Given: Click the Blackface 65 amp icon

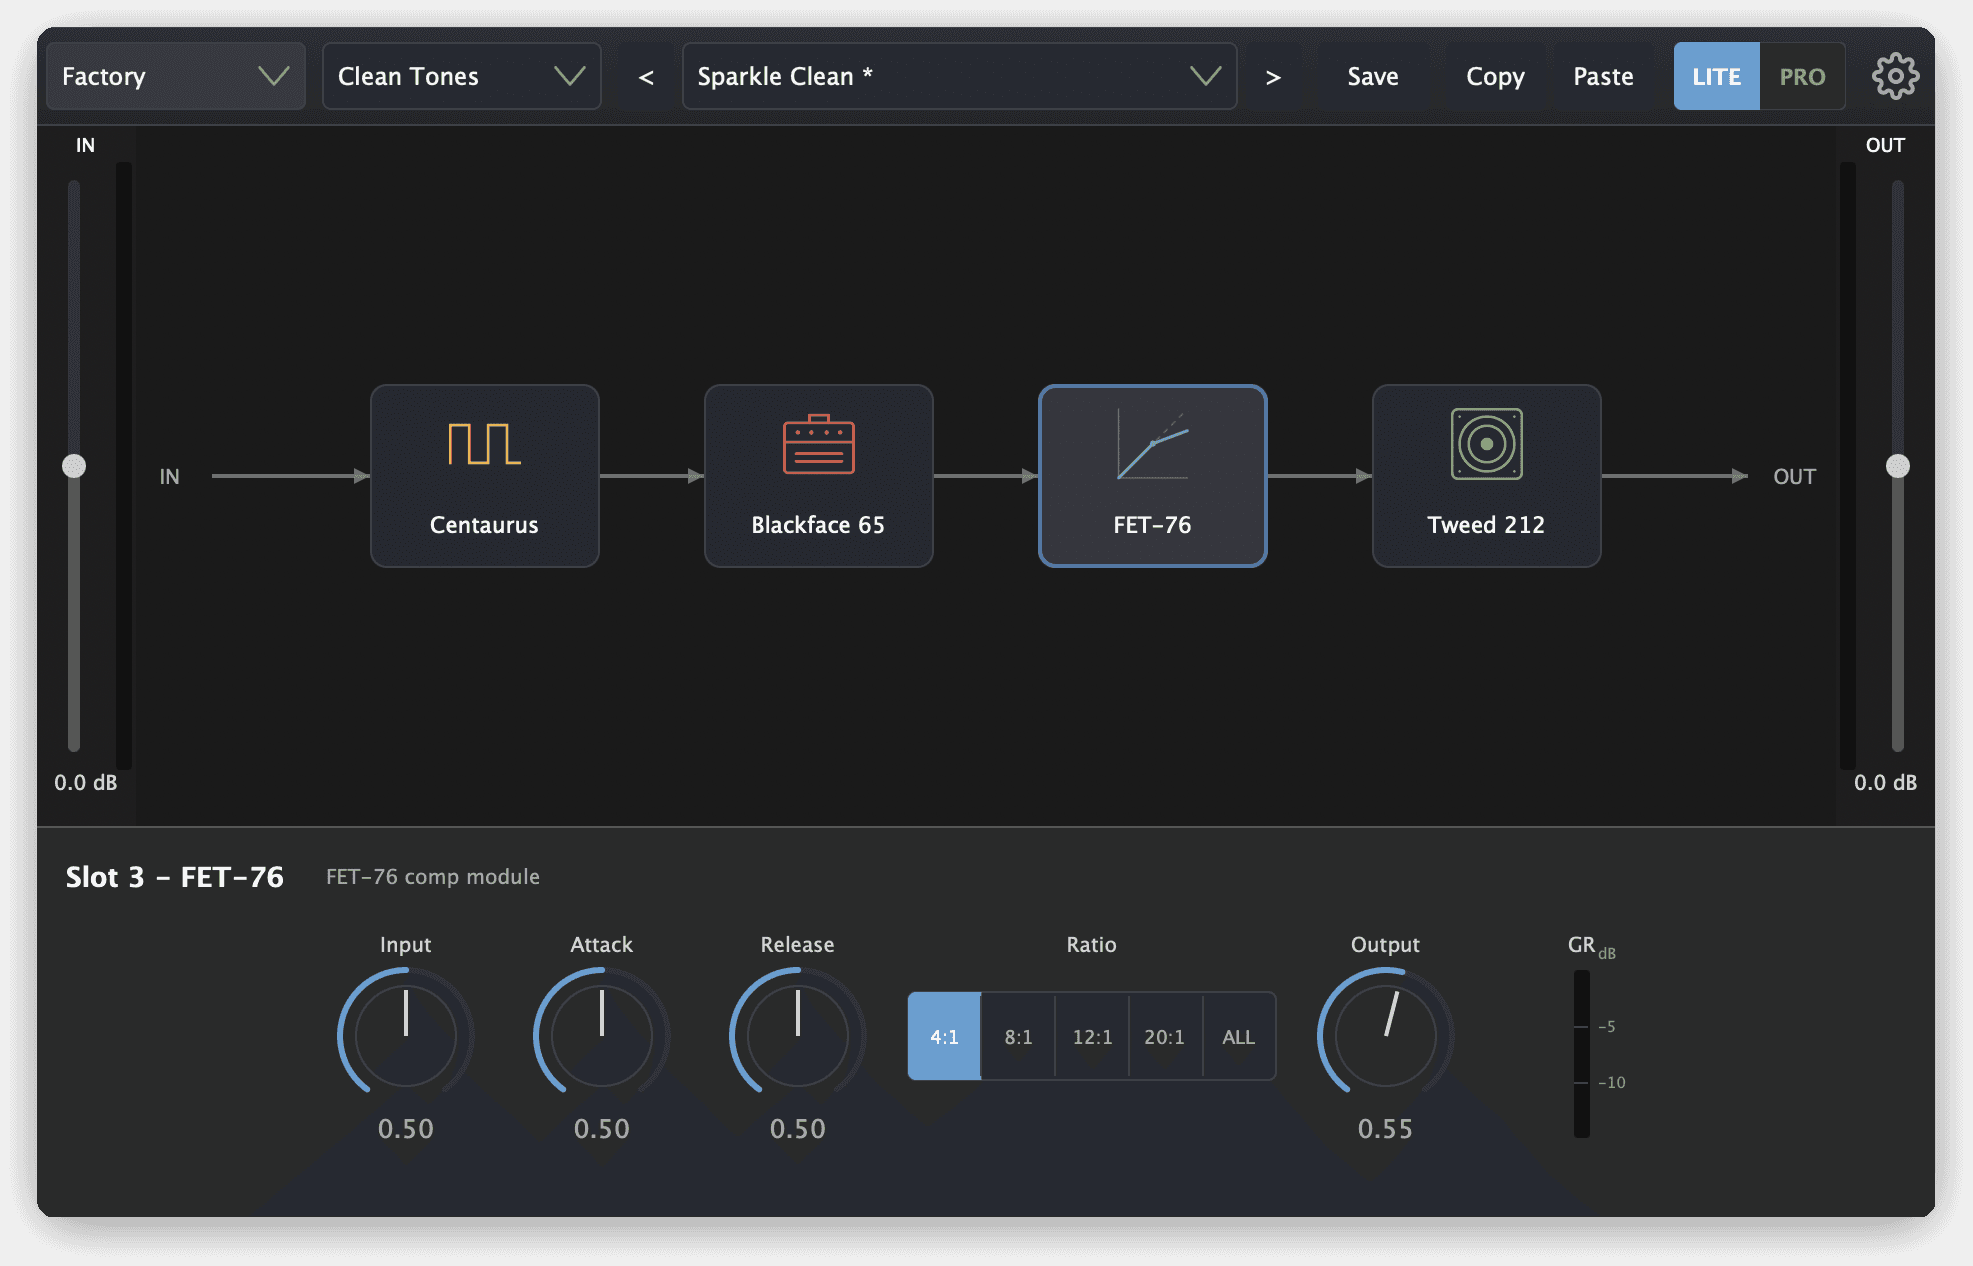Looking at the screenshot, I should [818, 444].
